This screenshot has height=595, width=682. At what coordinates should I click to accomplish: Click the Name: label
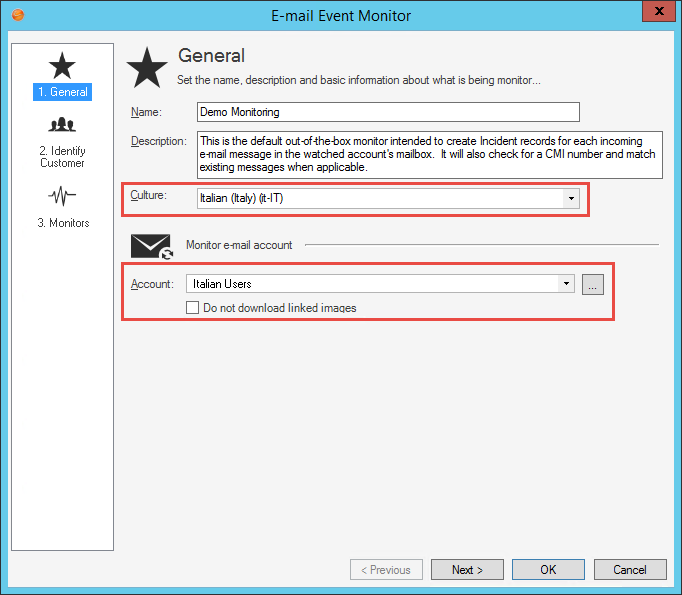click(146, 112)
